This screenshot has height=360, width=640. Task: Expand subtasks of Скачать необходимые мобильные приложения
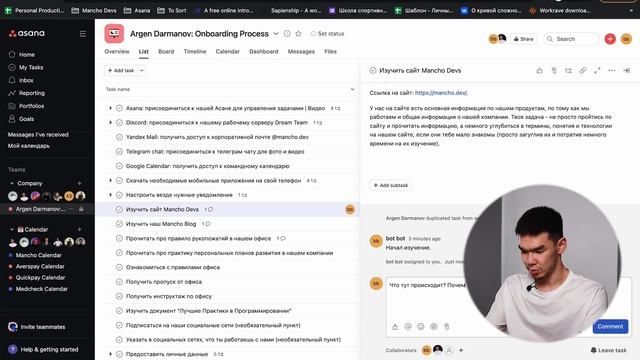pos(110,180)
